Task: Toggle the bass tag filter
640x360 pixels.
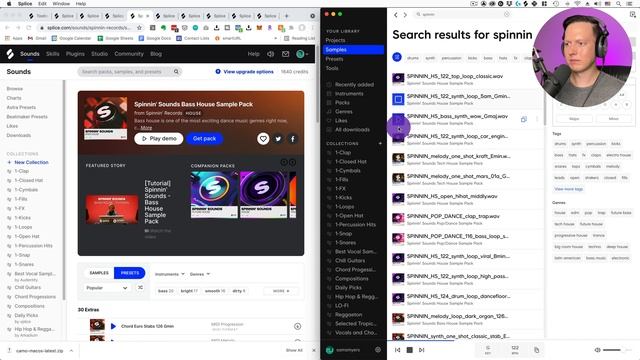Action: click(x=165, y=291)
